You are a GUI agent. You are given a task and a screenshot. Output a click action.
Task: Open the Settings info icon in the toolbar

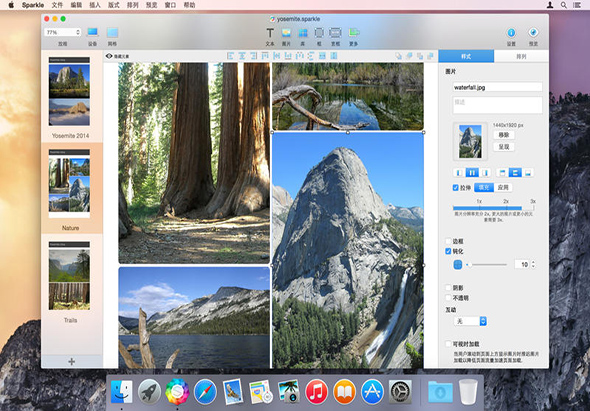click(x=511, y=33)
